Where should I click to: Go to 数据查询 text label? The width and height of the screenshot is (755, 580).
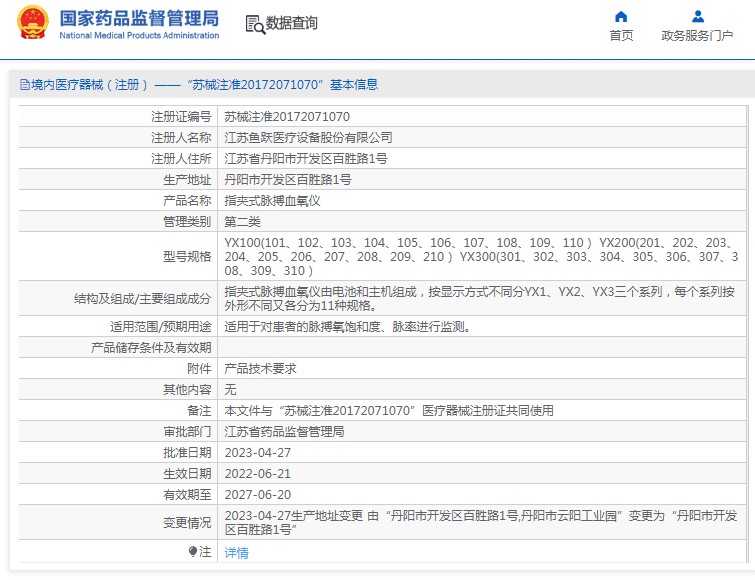click(292, 24)
